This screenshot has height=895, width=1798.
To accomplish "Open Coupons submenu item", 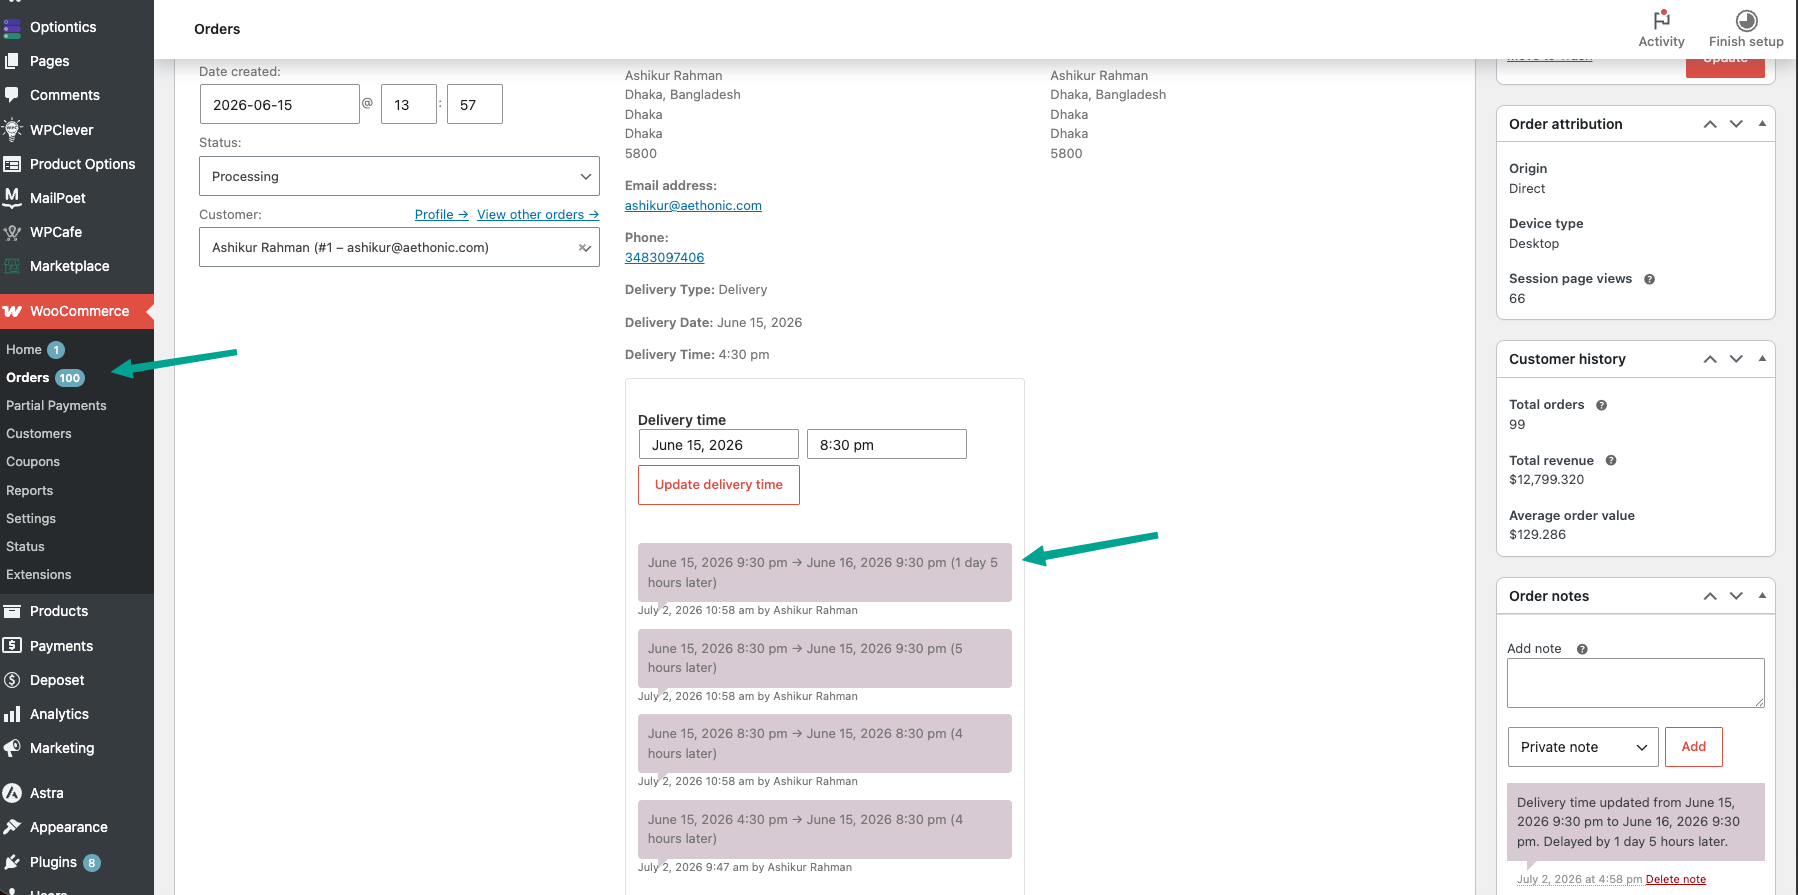I will click(x=33, y=461).
